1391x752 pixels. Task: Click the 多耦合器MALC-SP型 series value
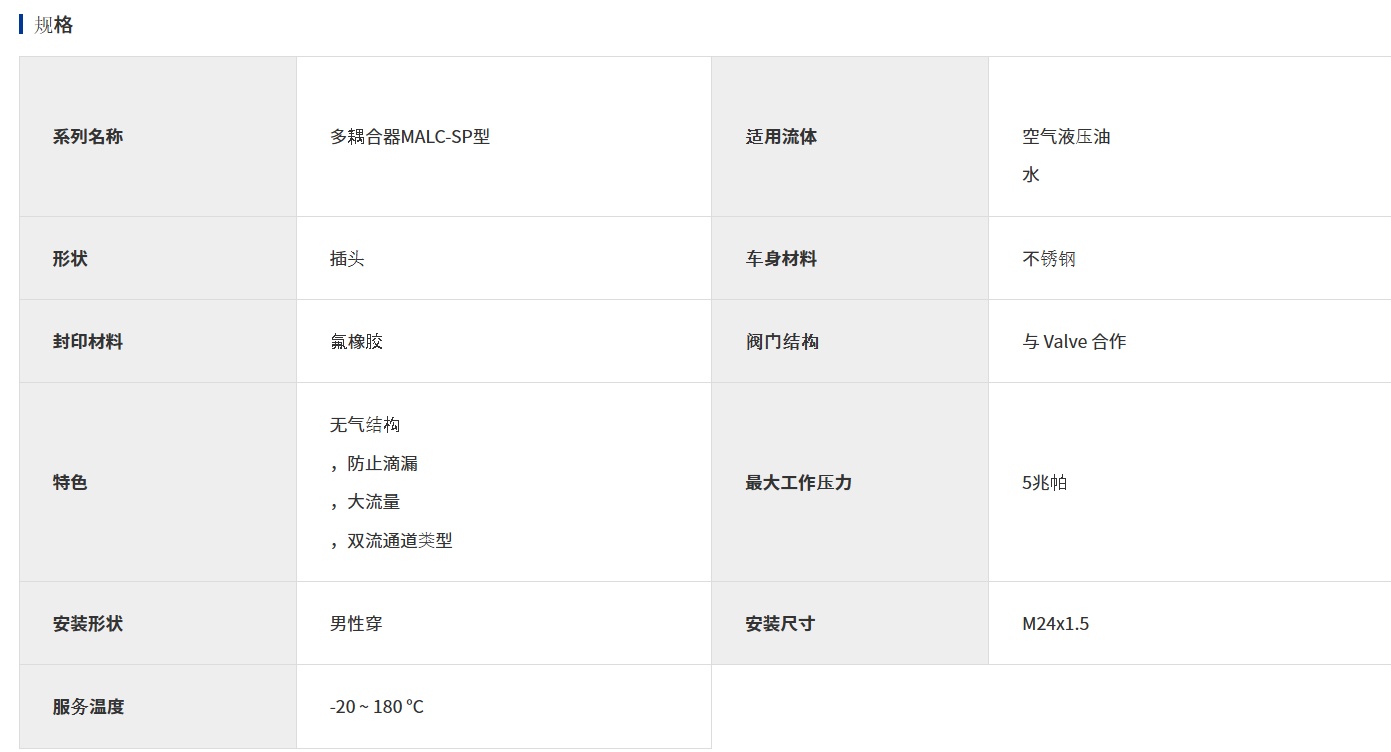(x=410, y=137)
